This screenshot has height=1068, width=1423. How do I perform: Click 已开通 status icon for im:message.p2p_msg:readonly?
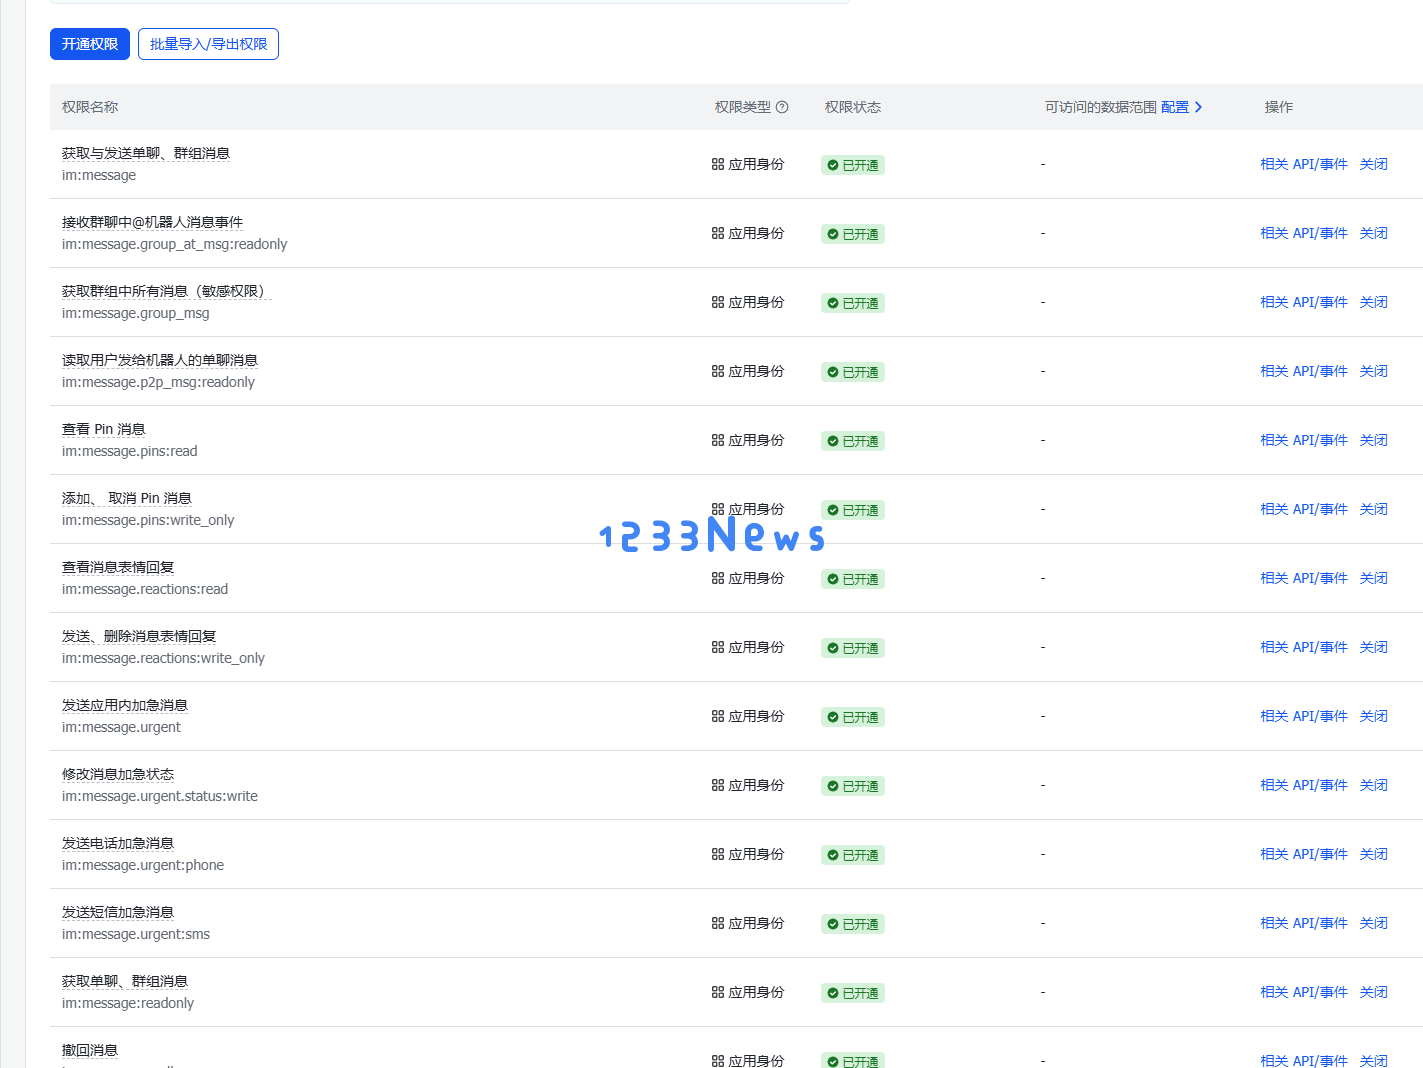click(833, 372)
